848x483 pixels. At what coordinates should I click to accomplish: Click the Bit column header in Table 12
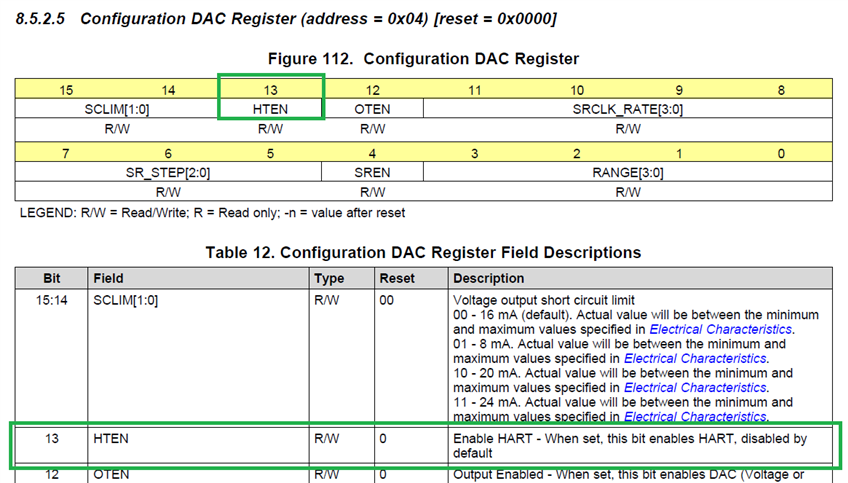coord(52,278)
